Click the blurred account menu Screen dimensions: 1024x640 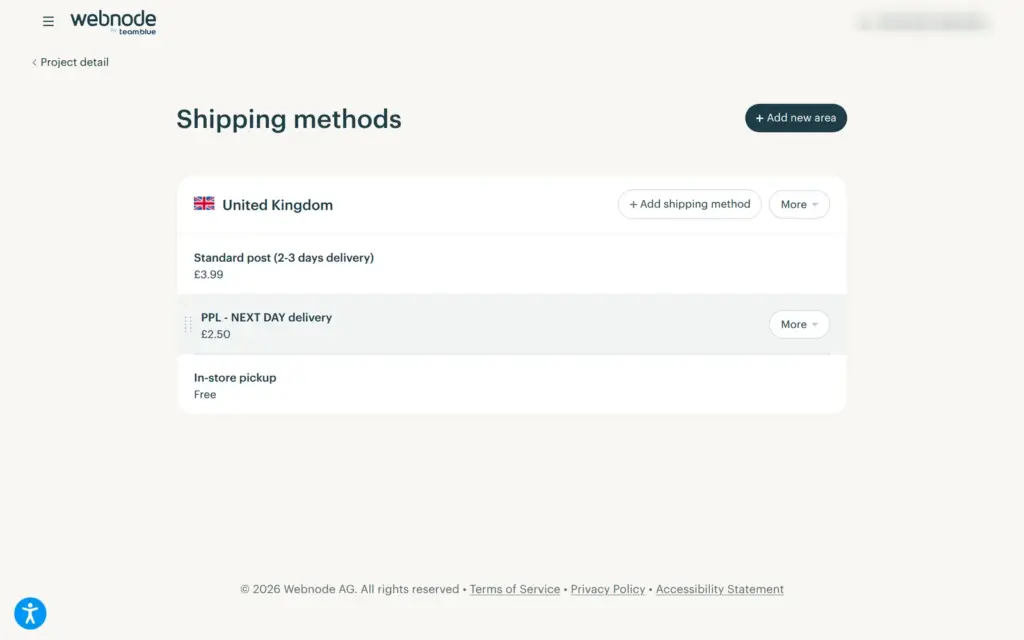923,22
